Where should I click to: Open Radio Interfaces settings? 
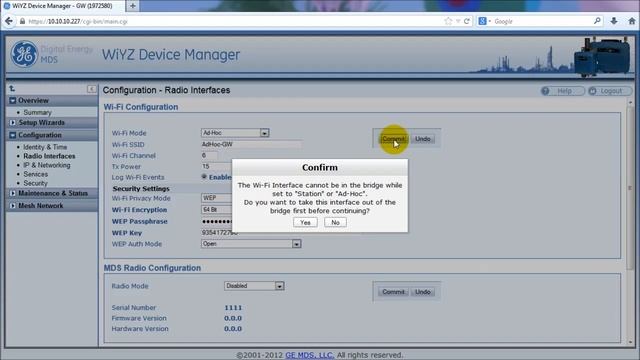(x=49, y=156)
